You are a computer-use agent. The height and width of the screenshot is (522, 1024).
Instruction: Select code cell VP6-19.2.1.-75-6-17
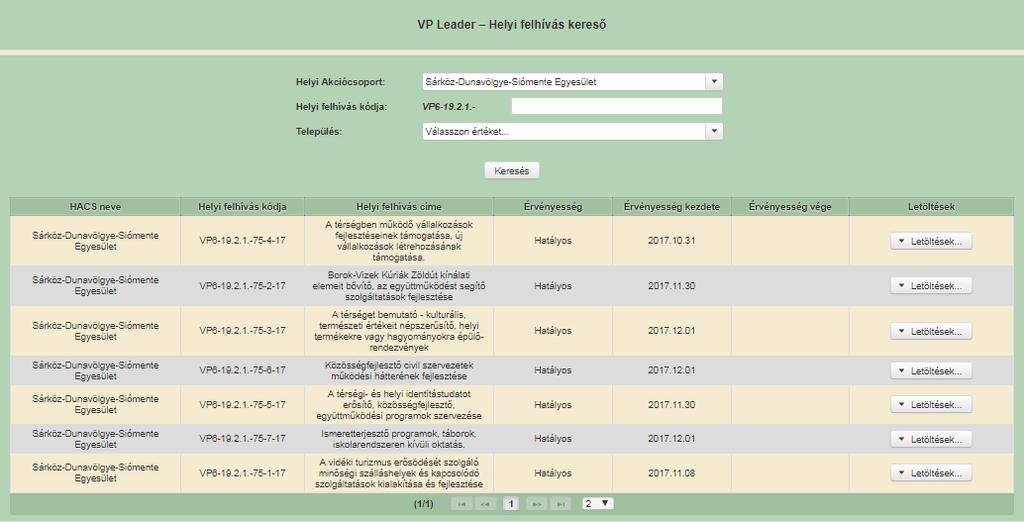242,370
